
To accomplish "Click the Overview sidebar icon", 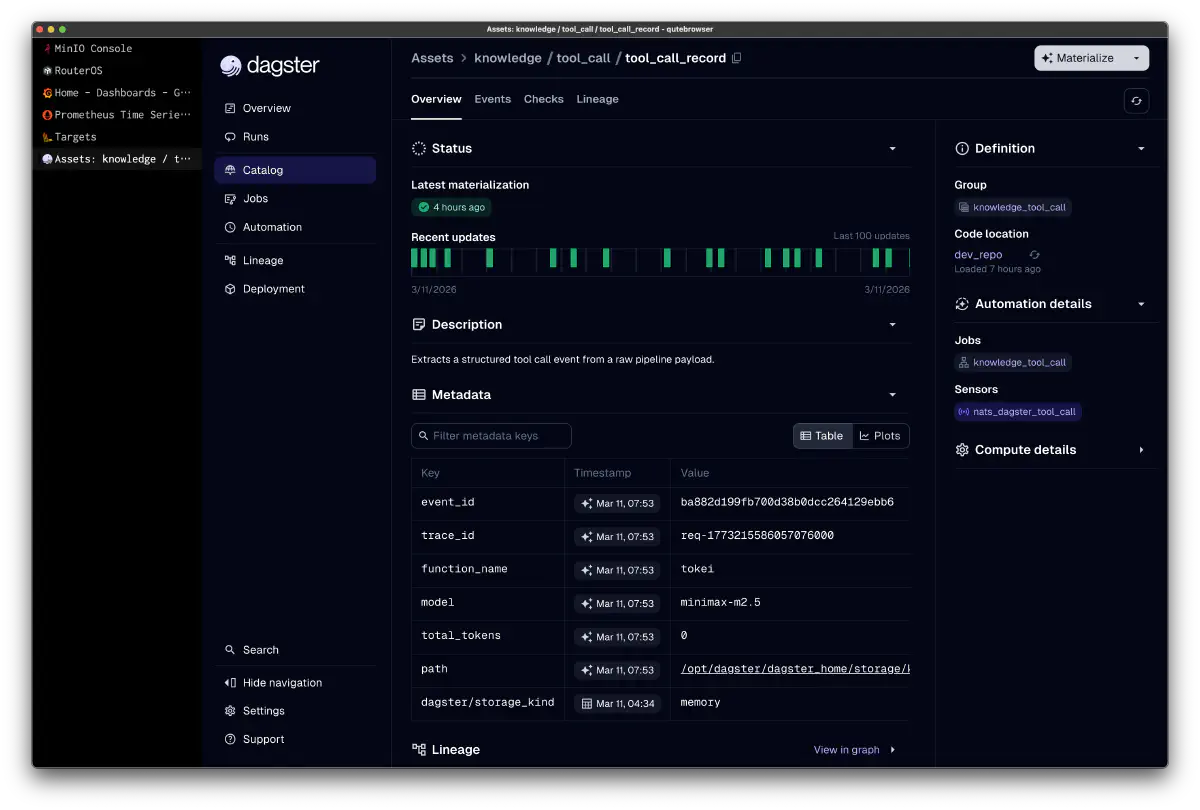I will [x=231, y=108].
